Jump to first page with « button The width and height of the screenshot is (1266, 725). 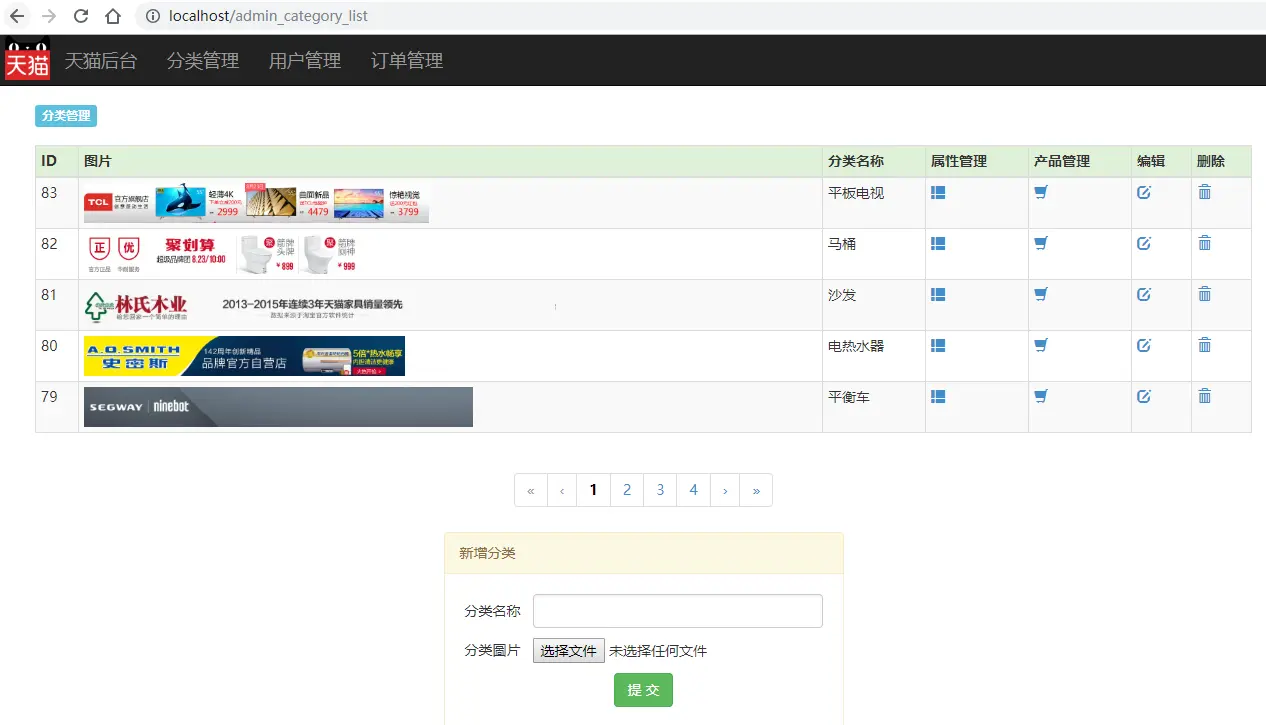tap(531, 490)
